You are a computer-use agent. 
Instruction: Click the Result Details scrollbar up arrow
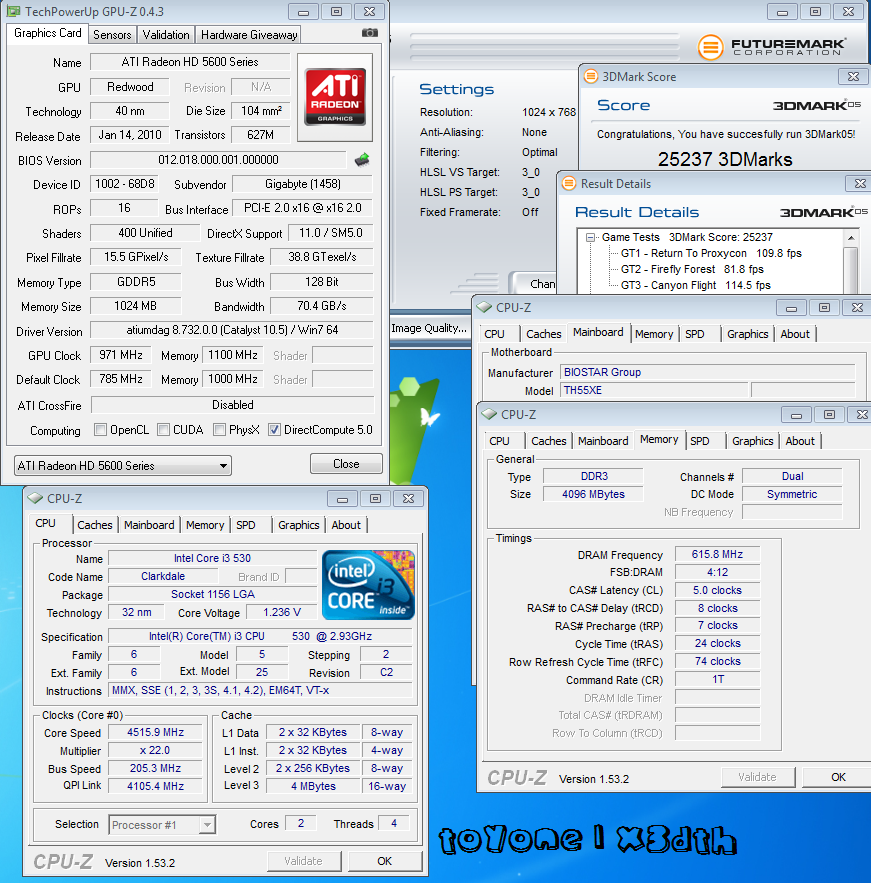(x=851, y=238)
